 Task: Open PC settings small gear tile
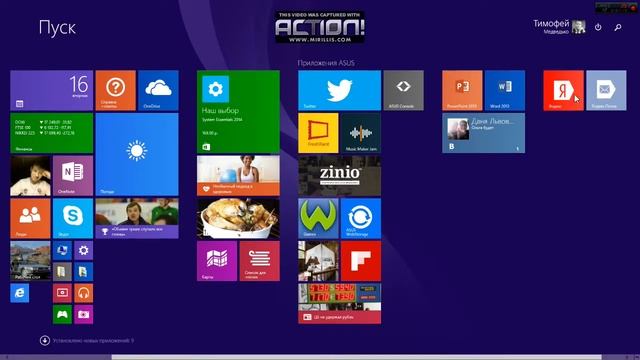(x=84, y=250)
